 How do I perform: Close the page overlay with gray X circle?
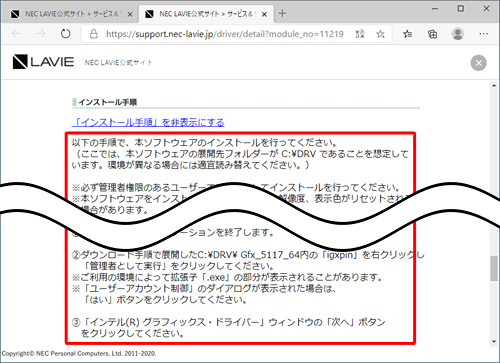pos(479,63)
